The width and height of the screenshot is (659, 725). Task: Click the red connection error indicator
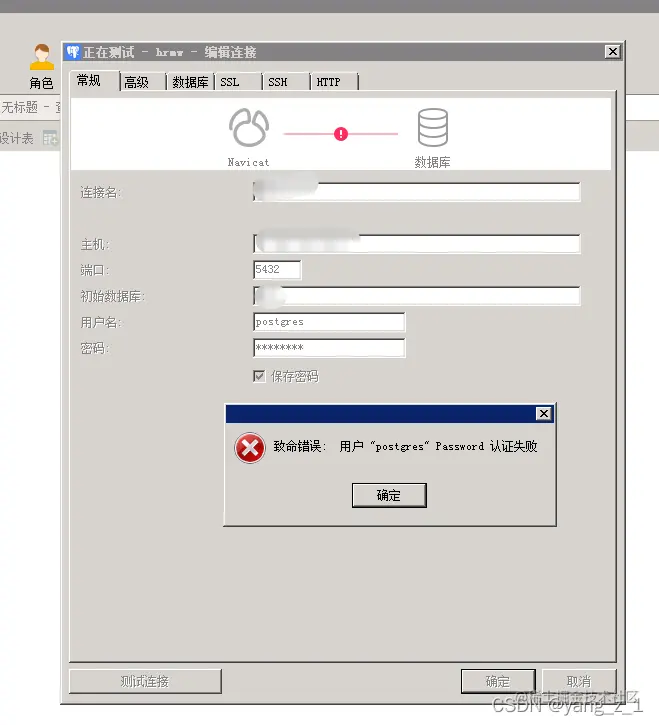point(341,134)
